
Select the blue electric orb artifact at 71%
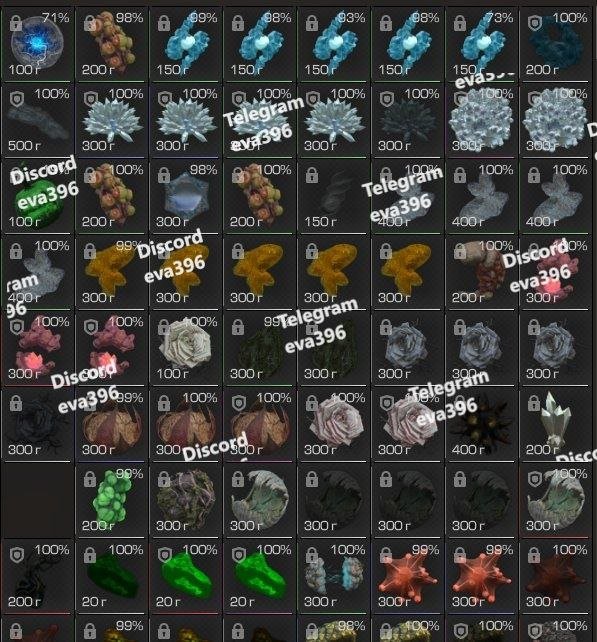tap(37, 43)
